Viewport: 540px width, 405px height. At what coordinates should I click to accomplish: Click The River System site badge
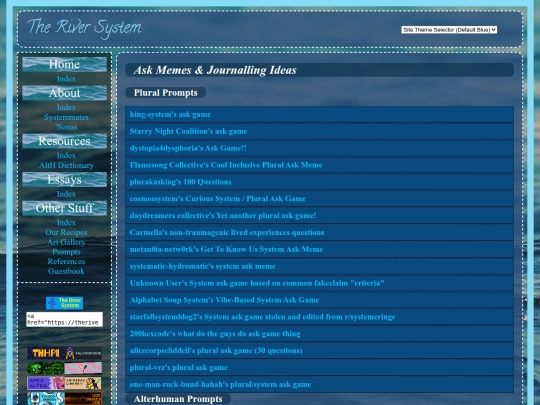pyautogui.click(x=64, y=303)
